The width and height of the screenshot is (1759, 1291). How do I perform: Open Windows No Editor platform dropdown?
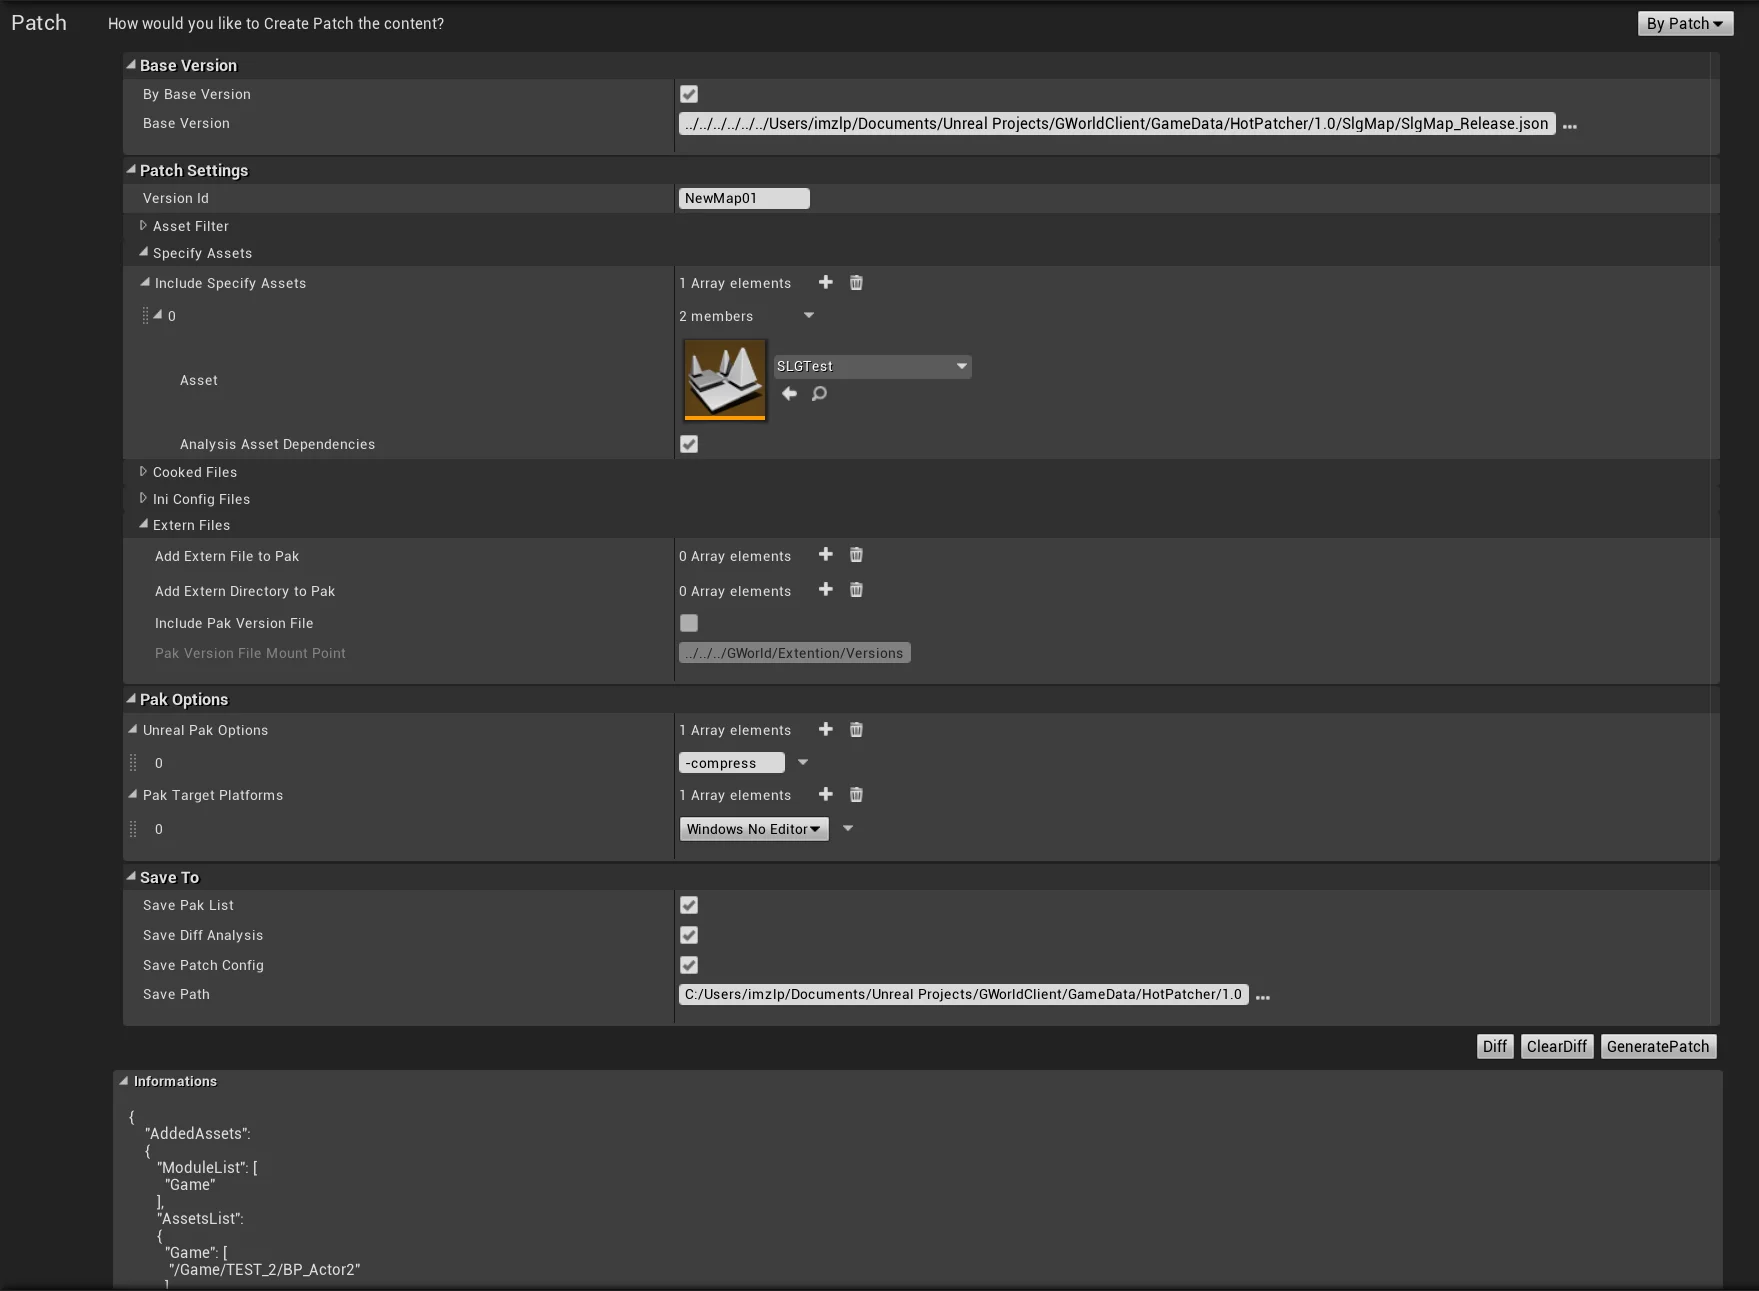point(753,829)
